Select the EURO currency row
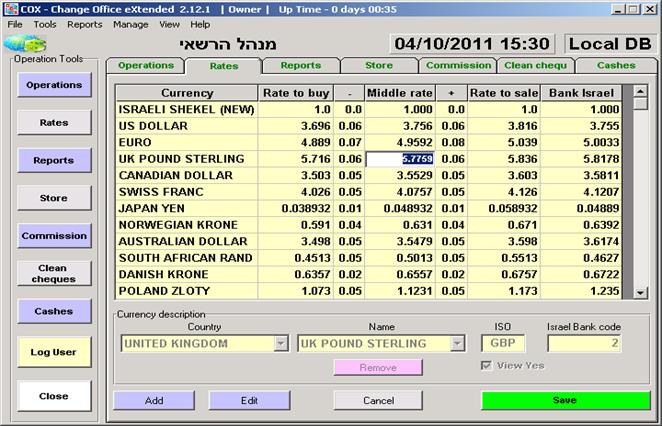Screen dimensions: 662x426 coord(185,143)
